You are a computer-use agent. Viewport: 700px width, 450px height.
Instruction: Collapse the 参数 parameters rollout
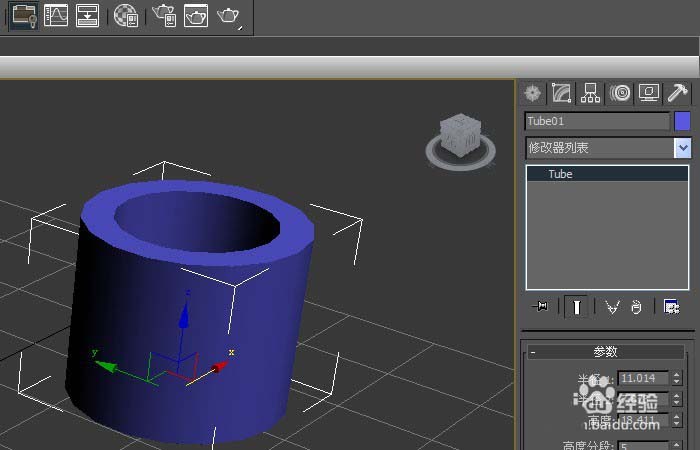(x=606, y=352)
